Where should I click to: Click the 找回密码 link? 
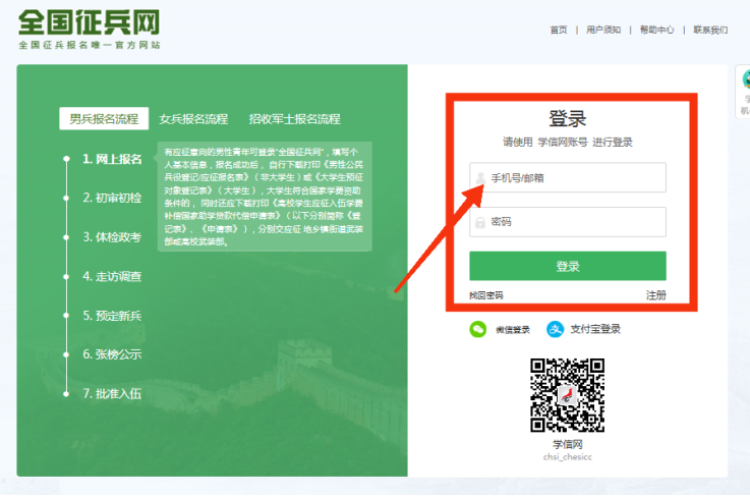(486, 295)
